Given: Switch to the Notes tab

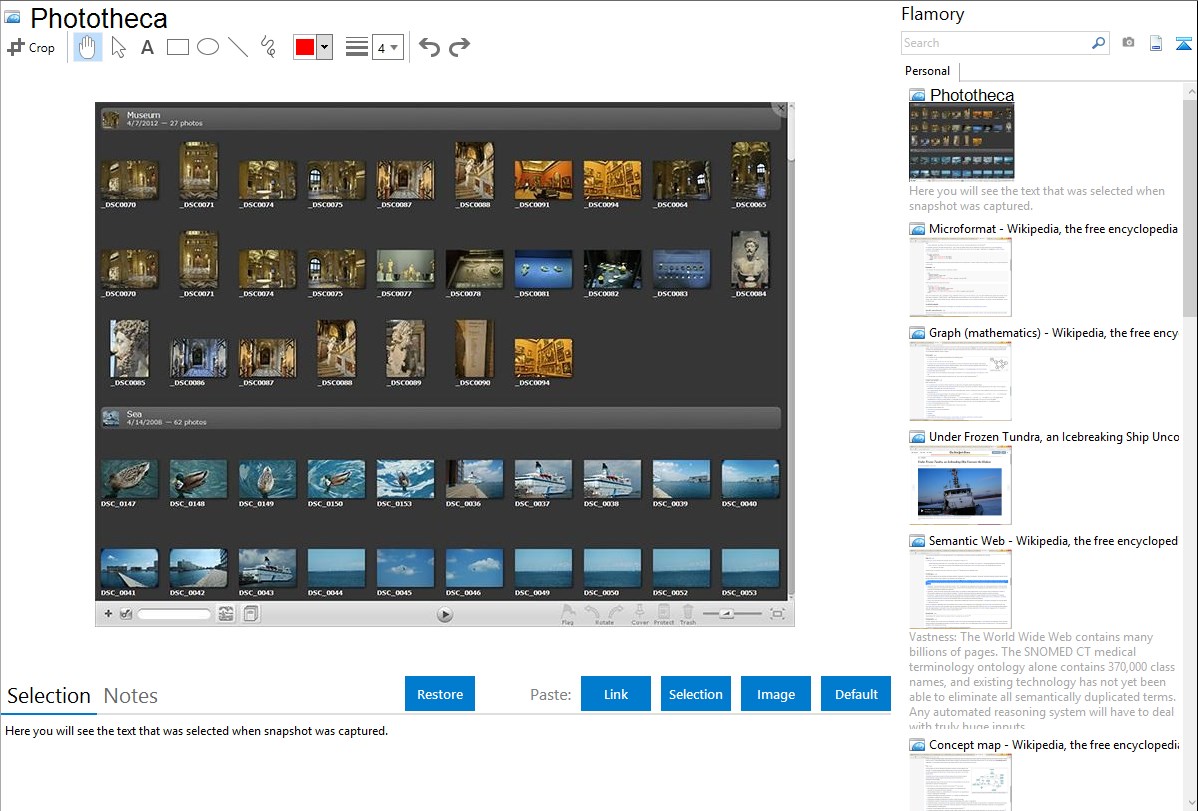Looking at the screenshot, I should point(131,696).
